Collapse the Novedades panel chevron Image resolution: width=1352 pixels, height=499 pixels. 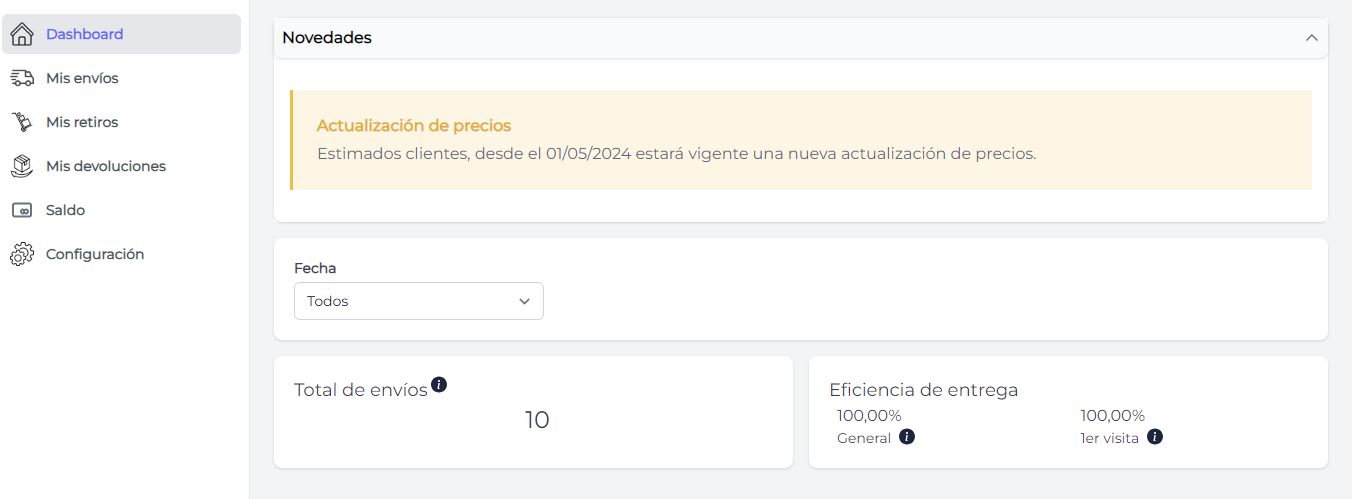(x=1312, y=38)
